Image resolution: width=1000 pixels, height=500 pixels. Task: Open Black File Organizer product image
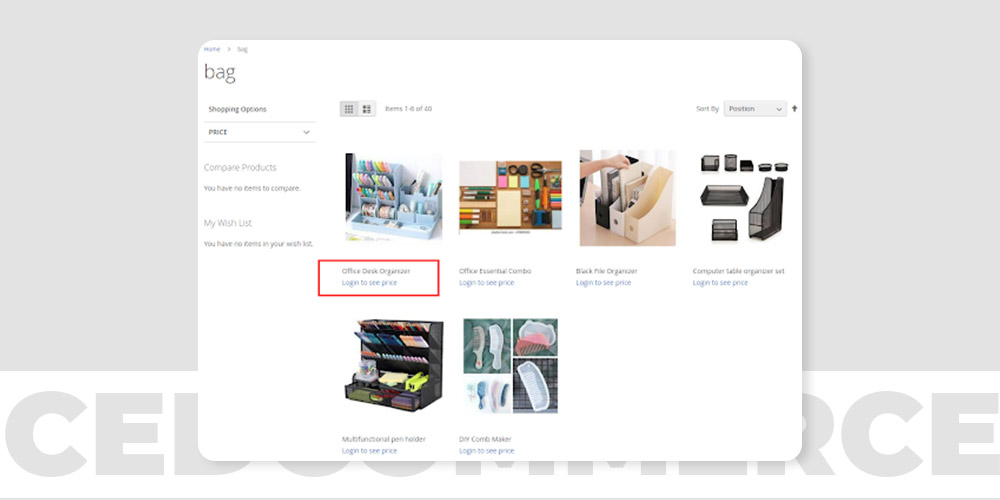pos(628,198)
